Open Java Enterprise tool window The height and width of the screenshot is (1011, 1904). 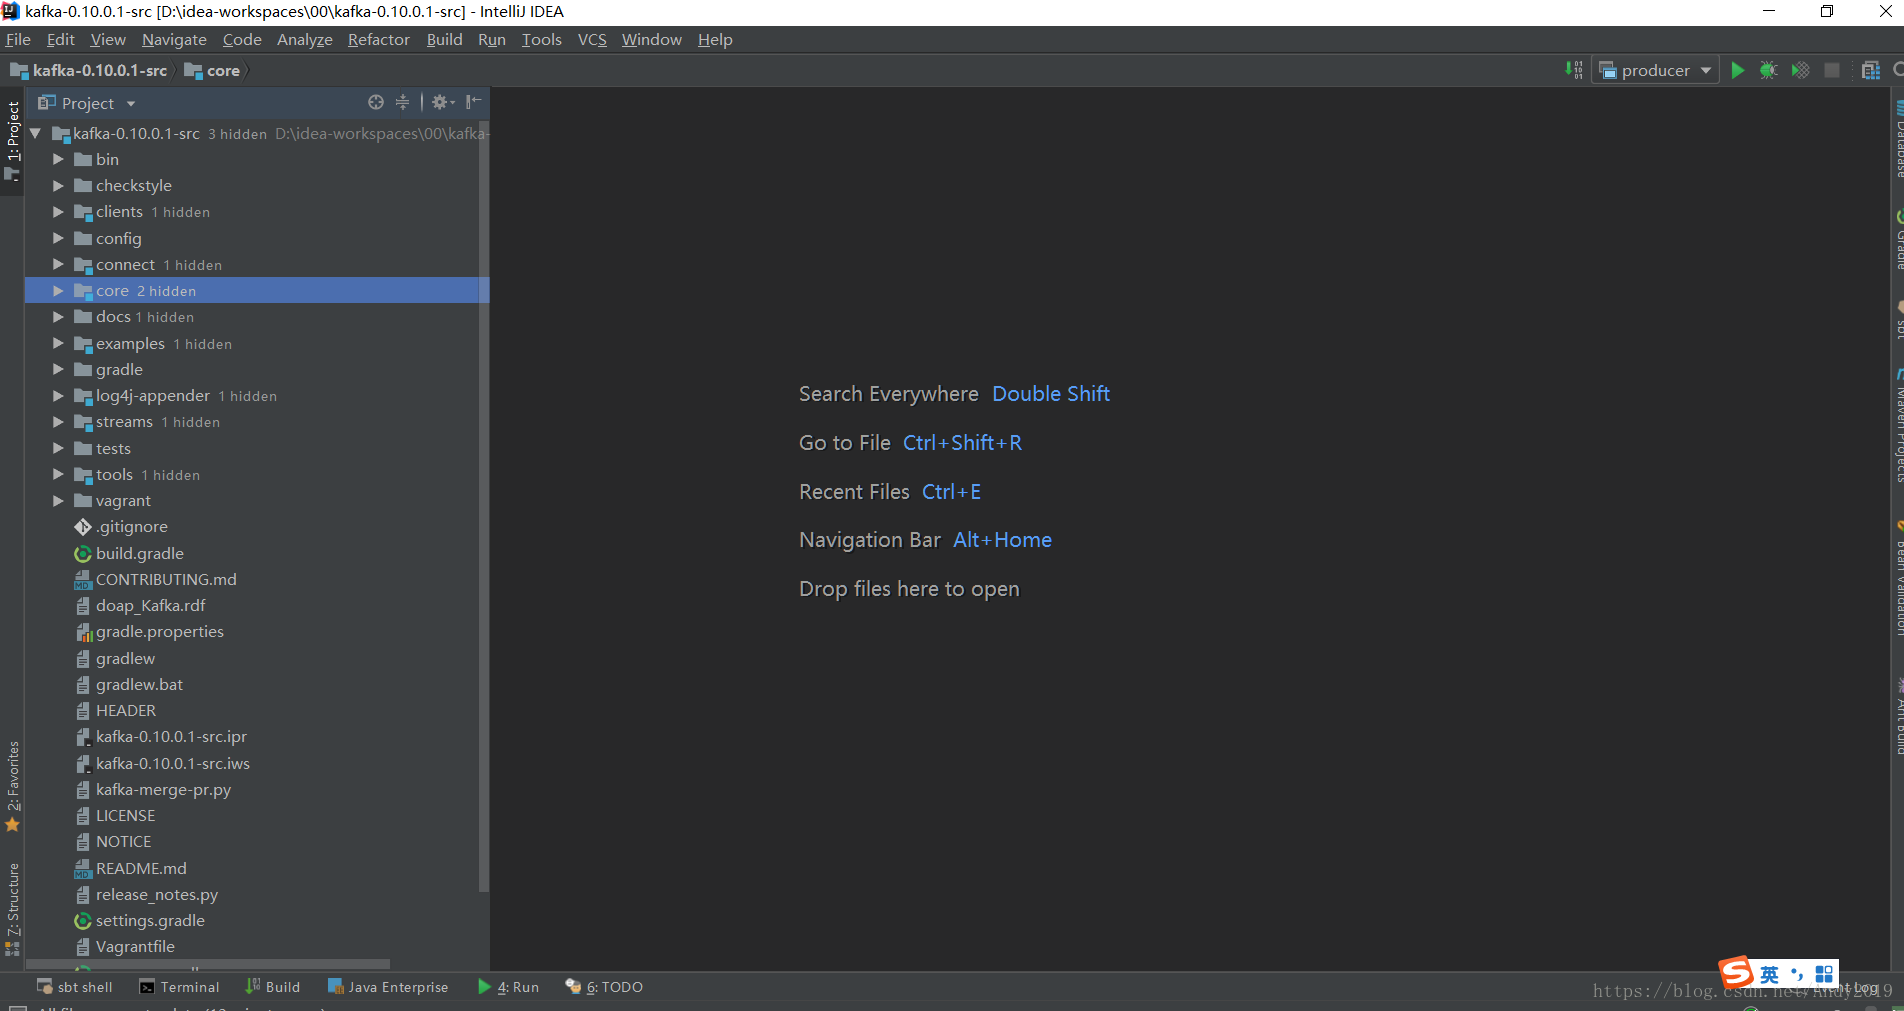(388, 987)
